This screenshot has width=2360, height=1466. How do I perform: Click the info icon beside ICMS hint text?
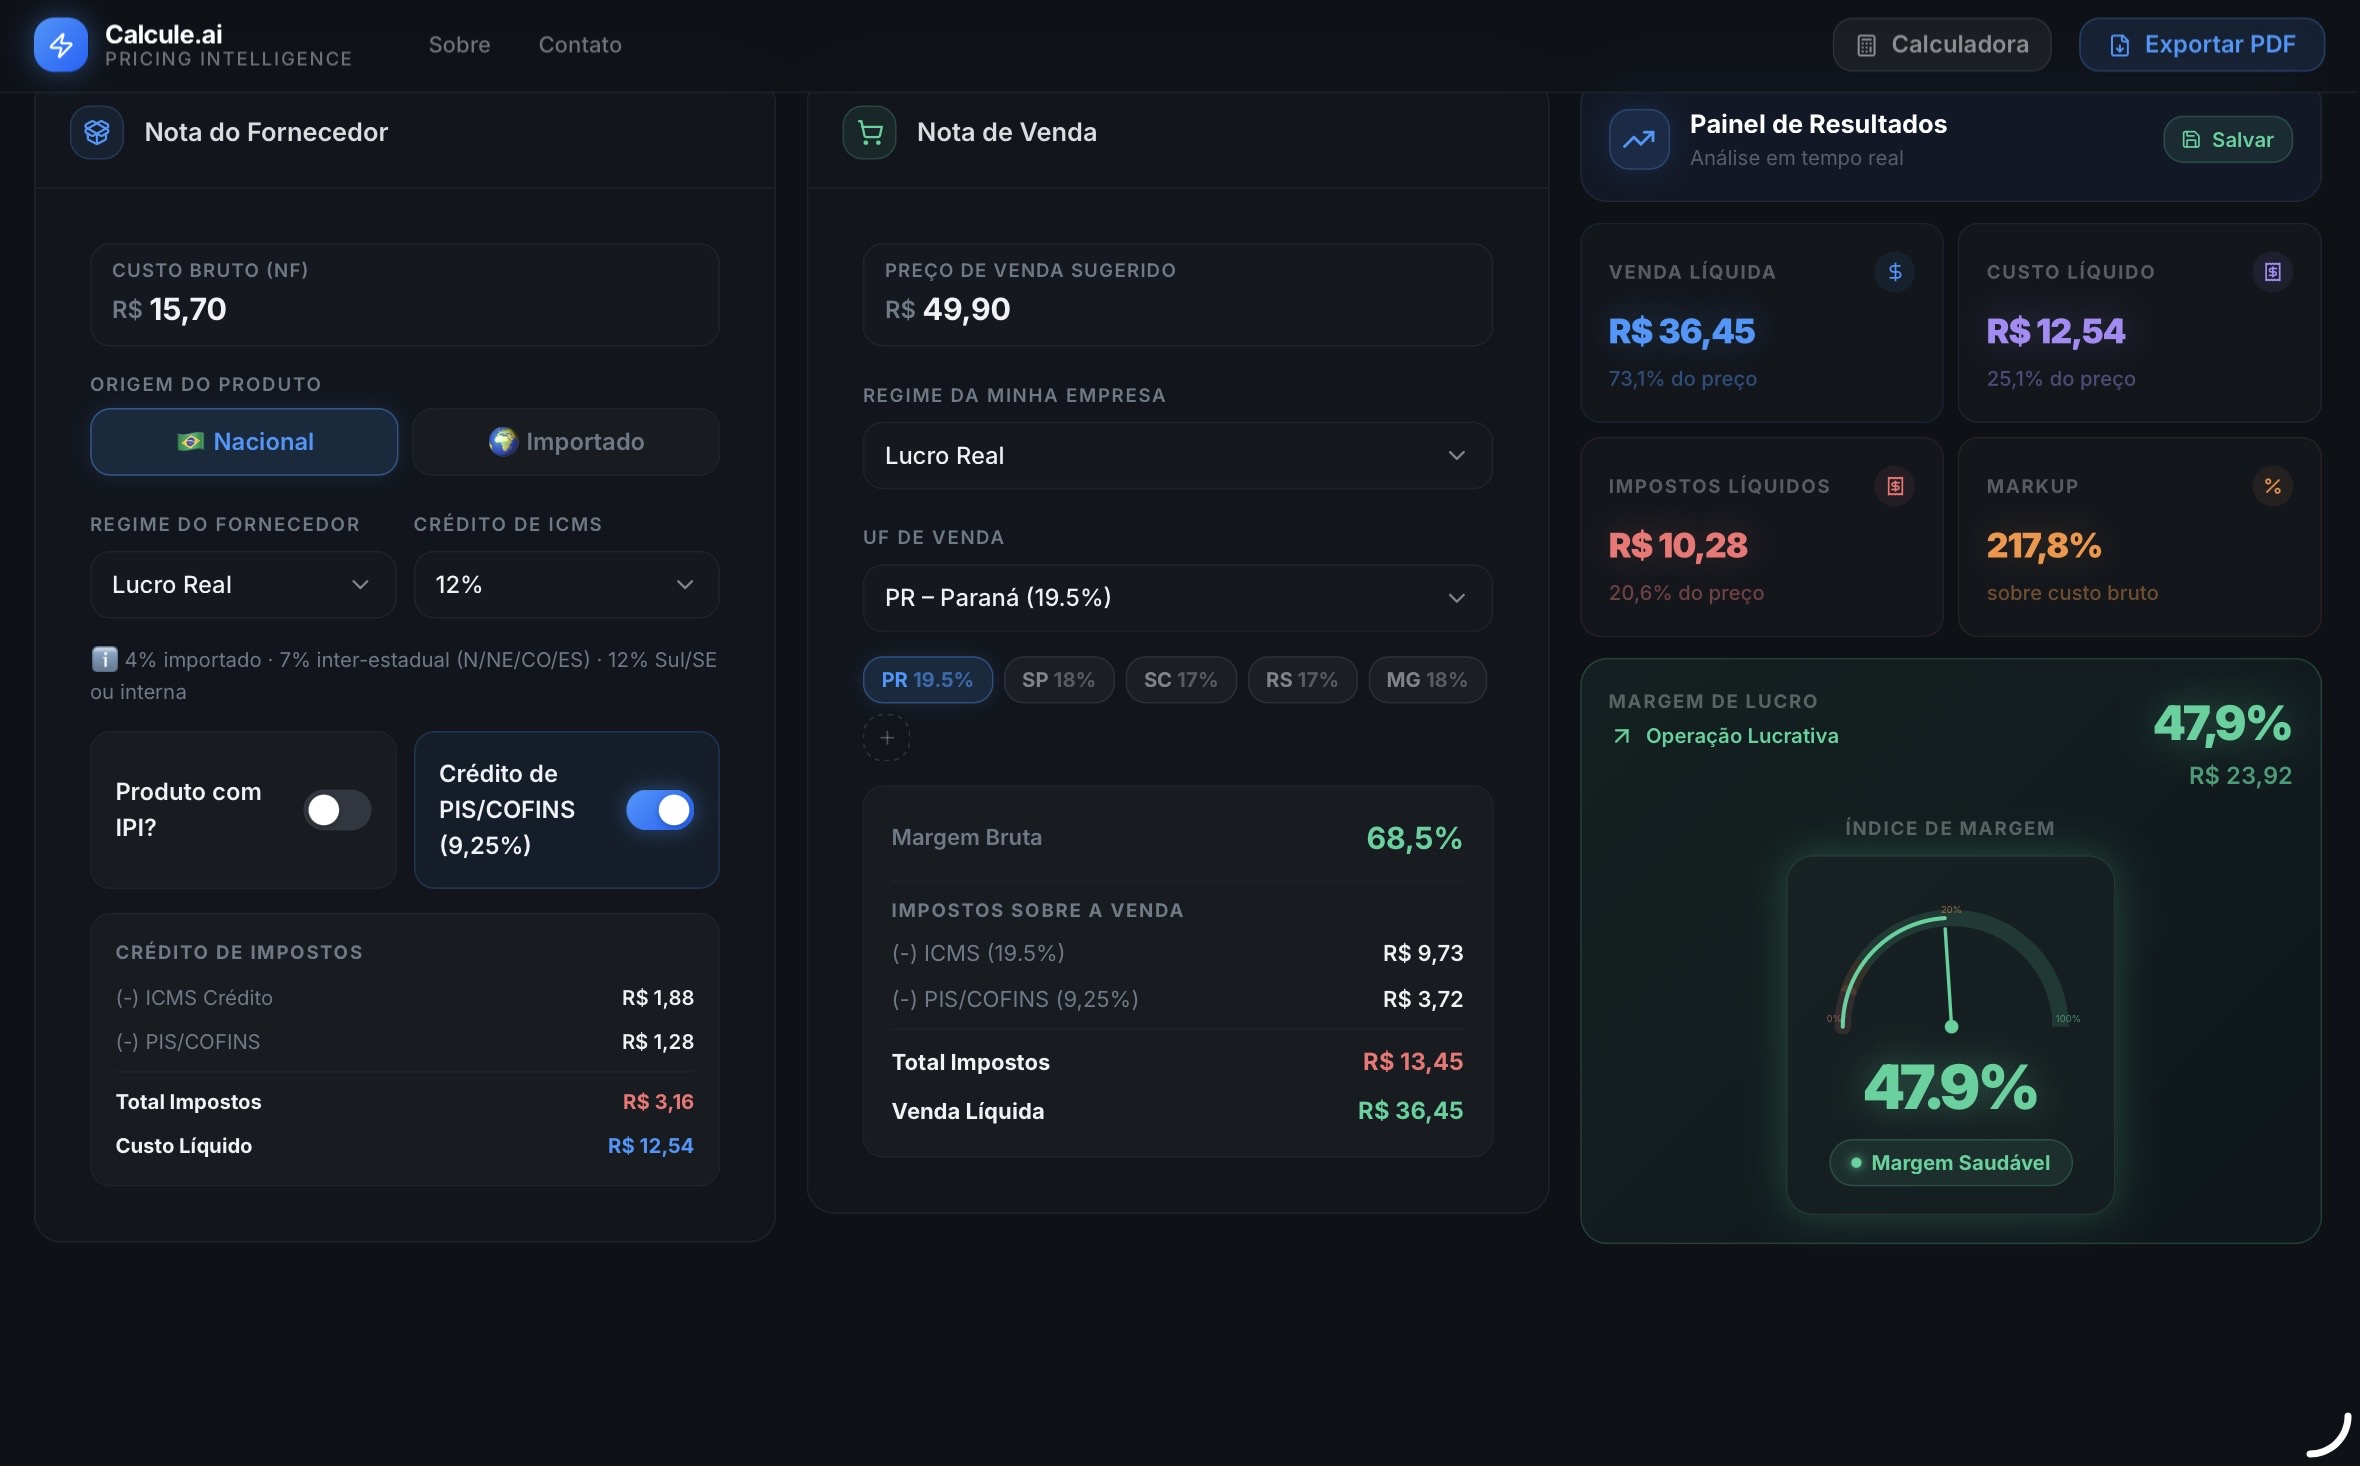click(104, 660)
